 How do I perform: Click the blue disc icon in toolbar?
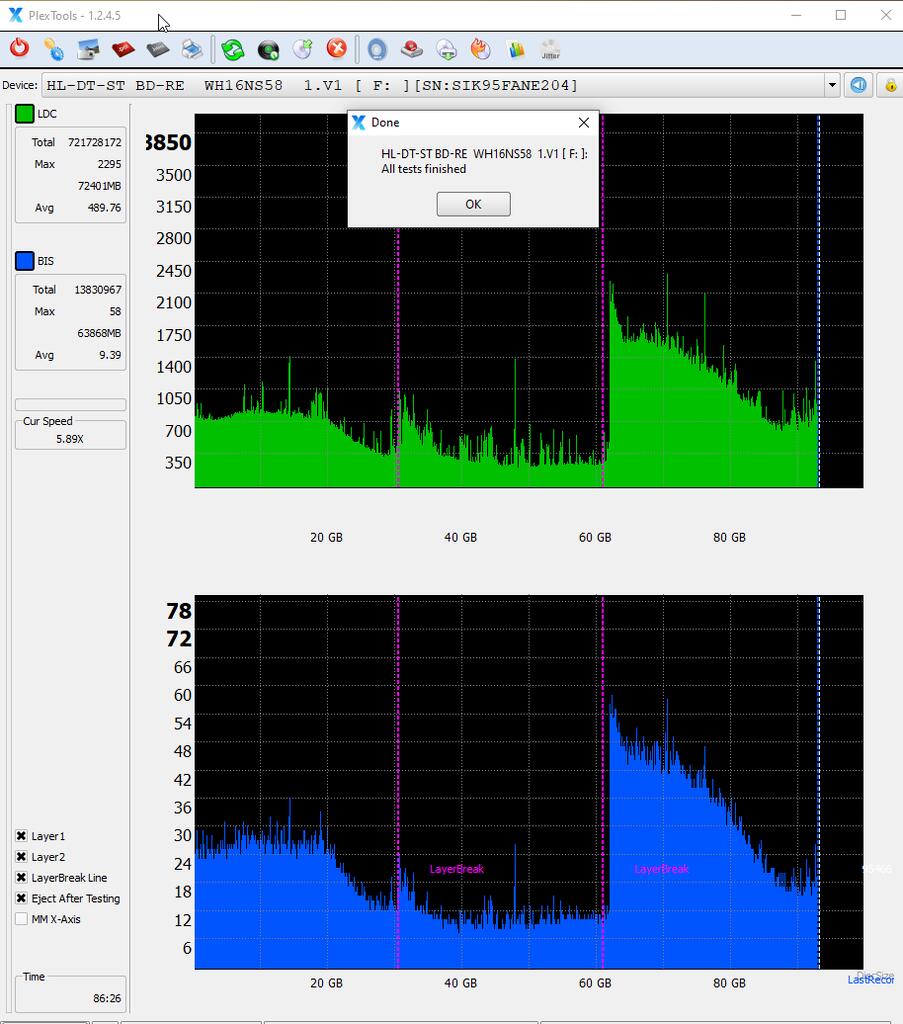click(377, 50)
